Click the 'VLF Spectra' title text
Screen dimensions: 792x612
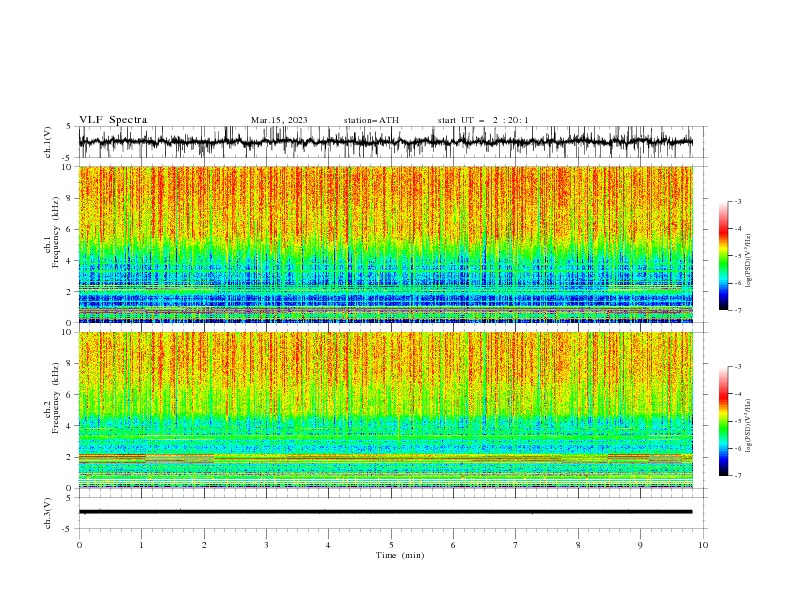[x=113, y=120]
